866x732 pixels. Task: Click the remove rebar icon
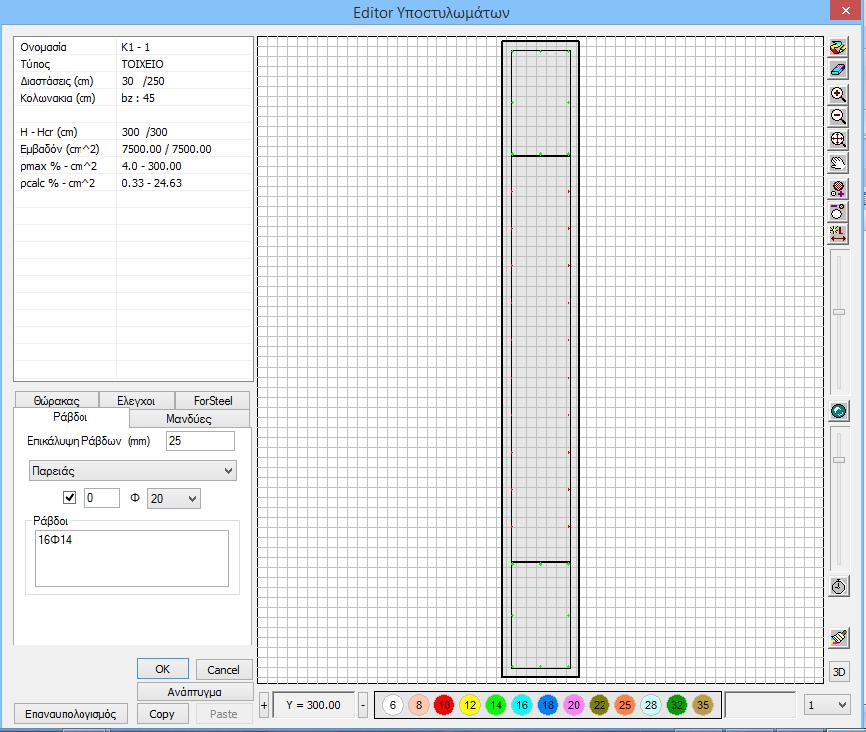click(838, 211)
